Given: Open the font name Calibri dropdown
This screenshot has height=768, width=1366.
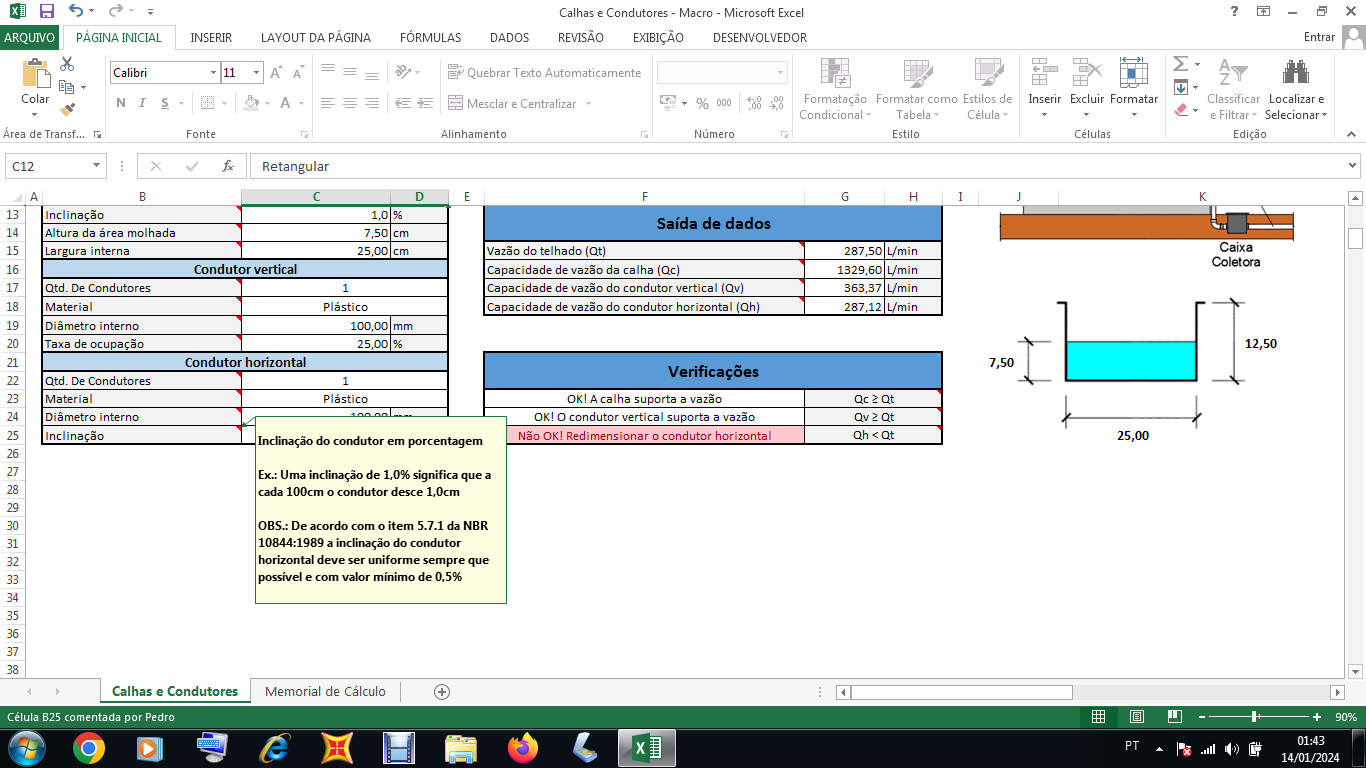Looking at the screenshot, I should pos(213,73).
